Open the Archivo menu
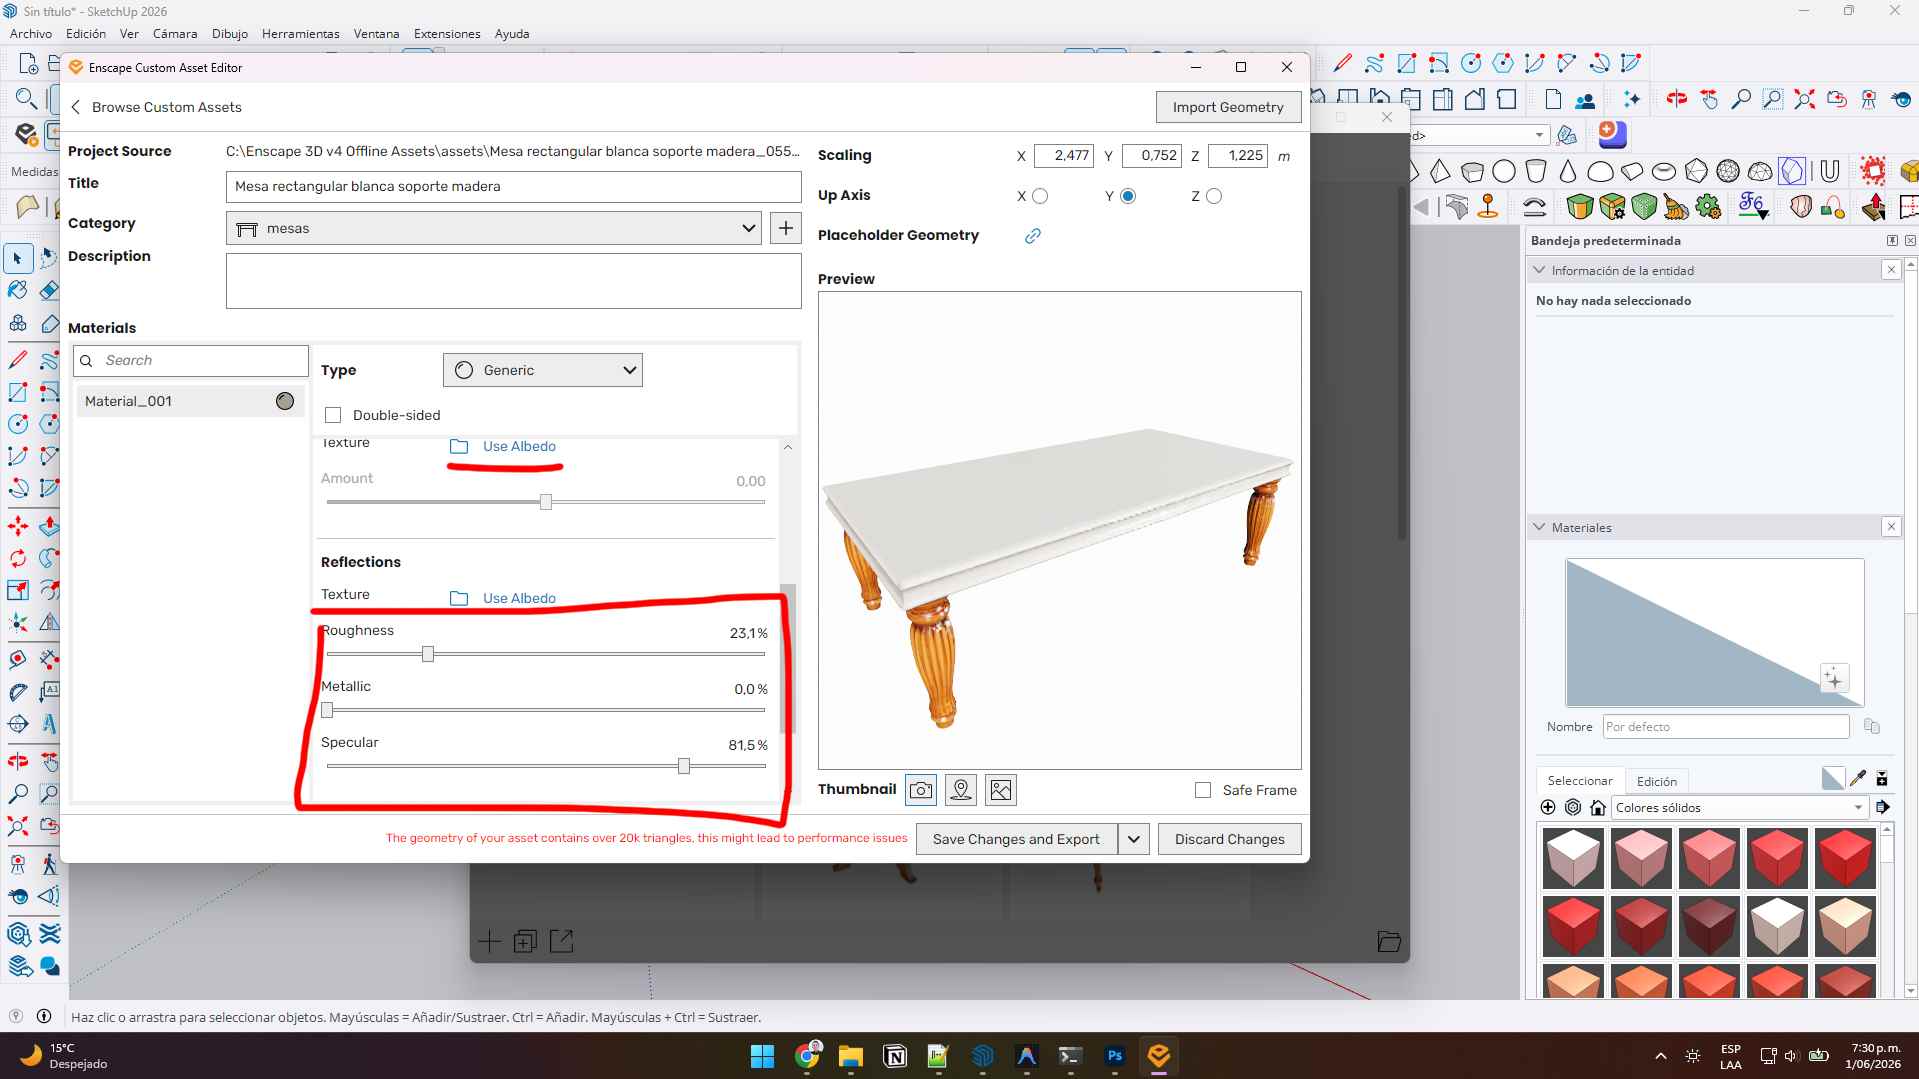 tap(31, 33)
